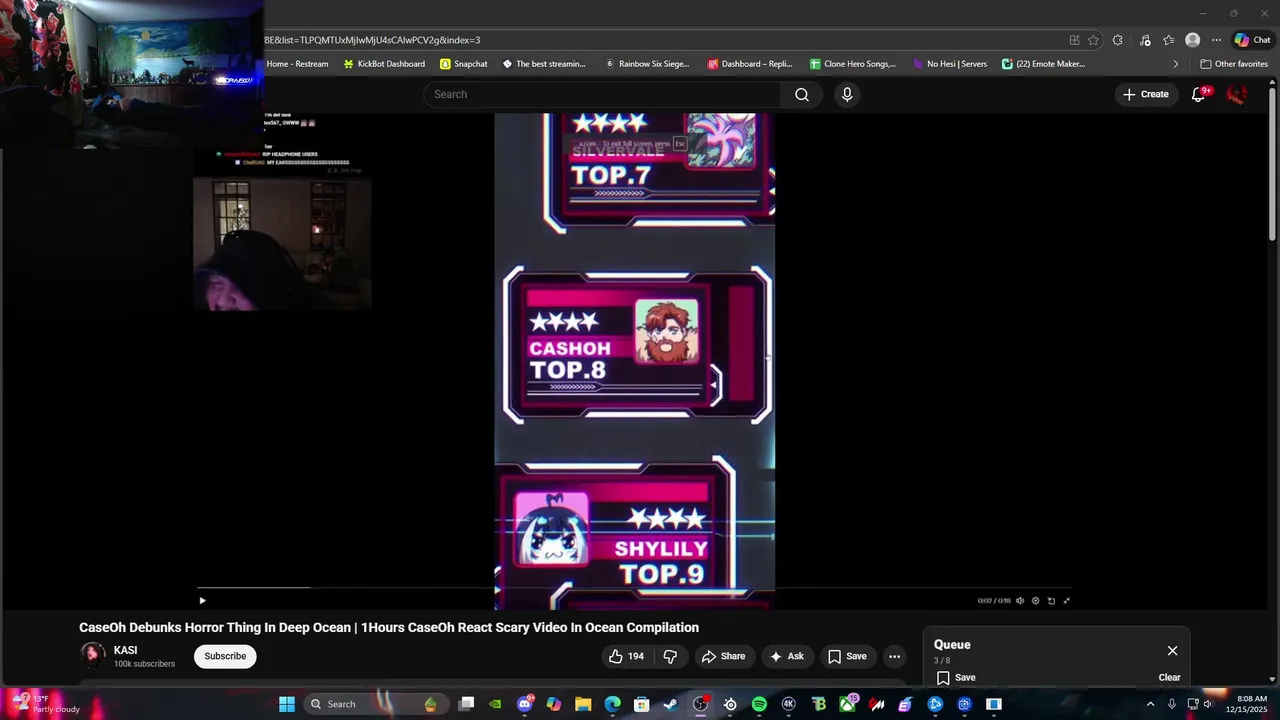The height and width of the screenshot is (720, 1280).
Task: Click the system tray volume icon
Action: 1209,704
